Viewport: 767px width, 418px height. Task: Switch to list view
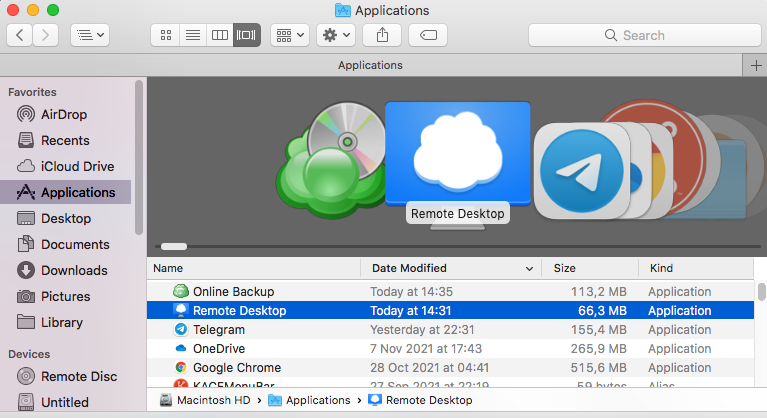coord(193,35)
